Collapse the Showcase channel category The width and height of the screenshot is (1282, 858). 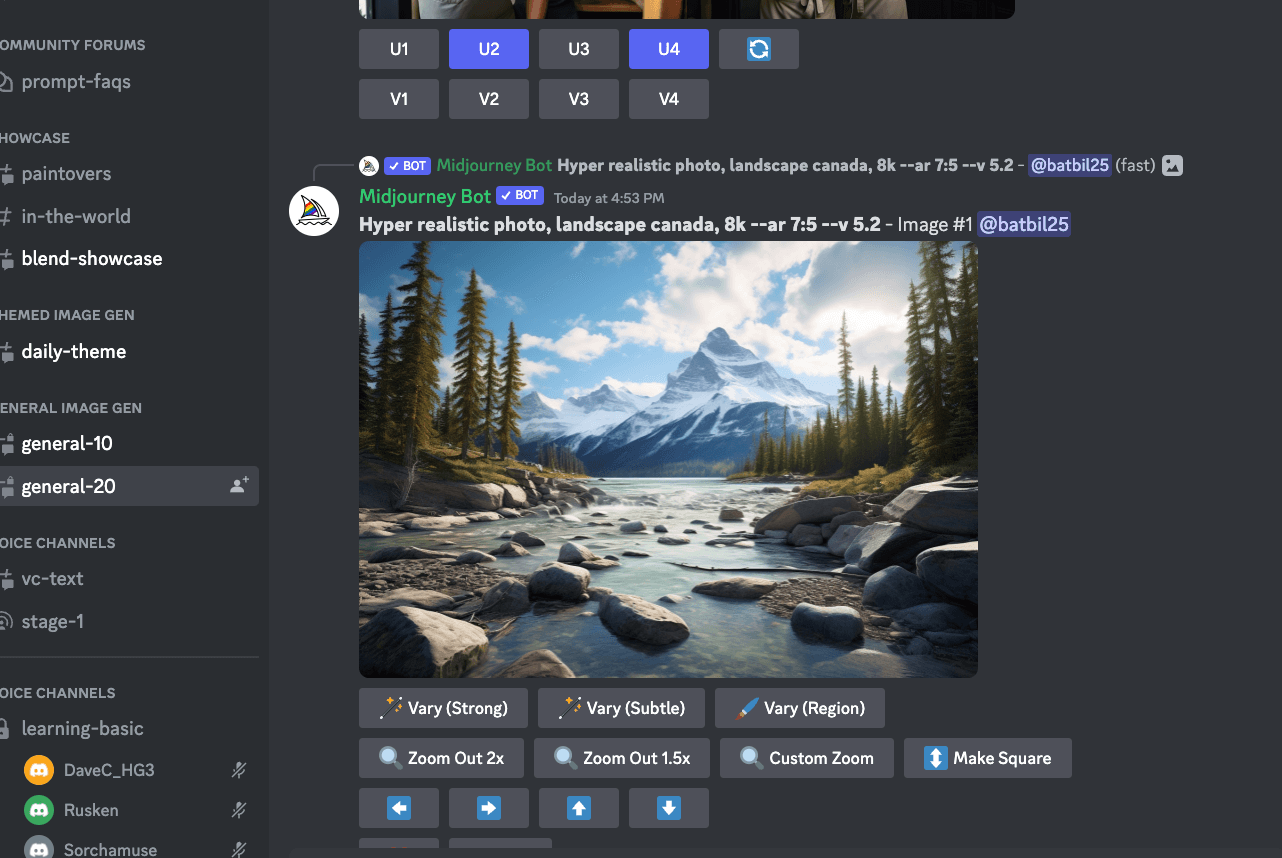pos(35,138)
